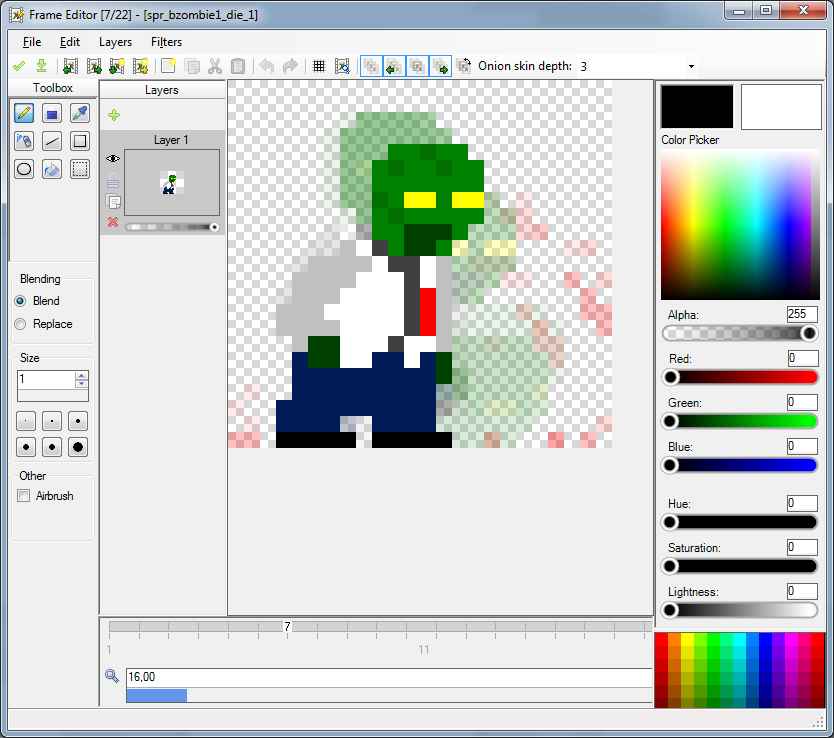This screenshot has width=834, height=738.
Task: Enable the Airbrush checkbox
Action: pos(23,496)
